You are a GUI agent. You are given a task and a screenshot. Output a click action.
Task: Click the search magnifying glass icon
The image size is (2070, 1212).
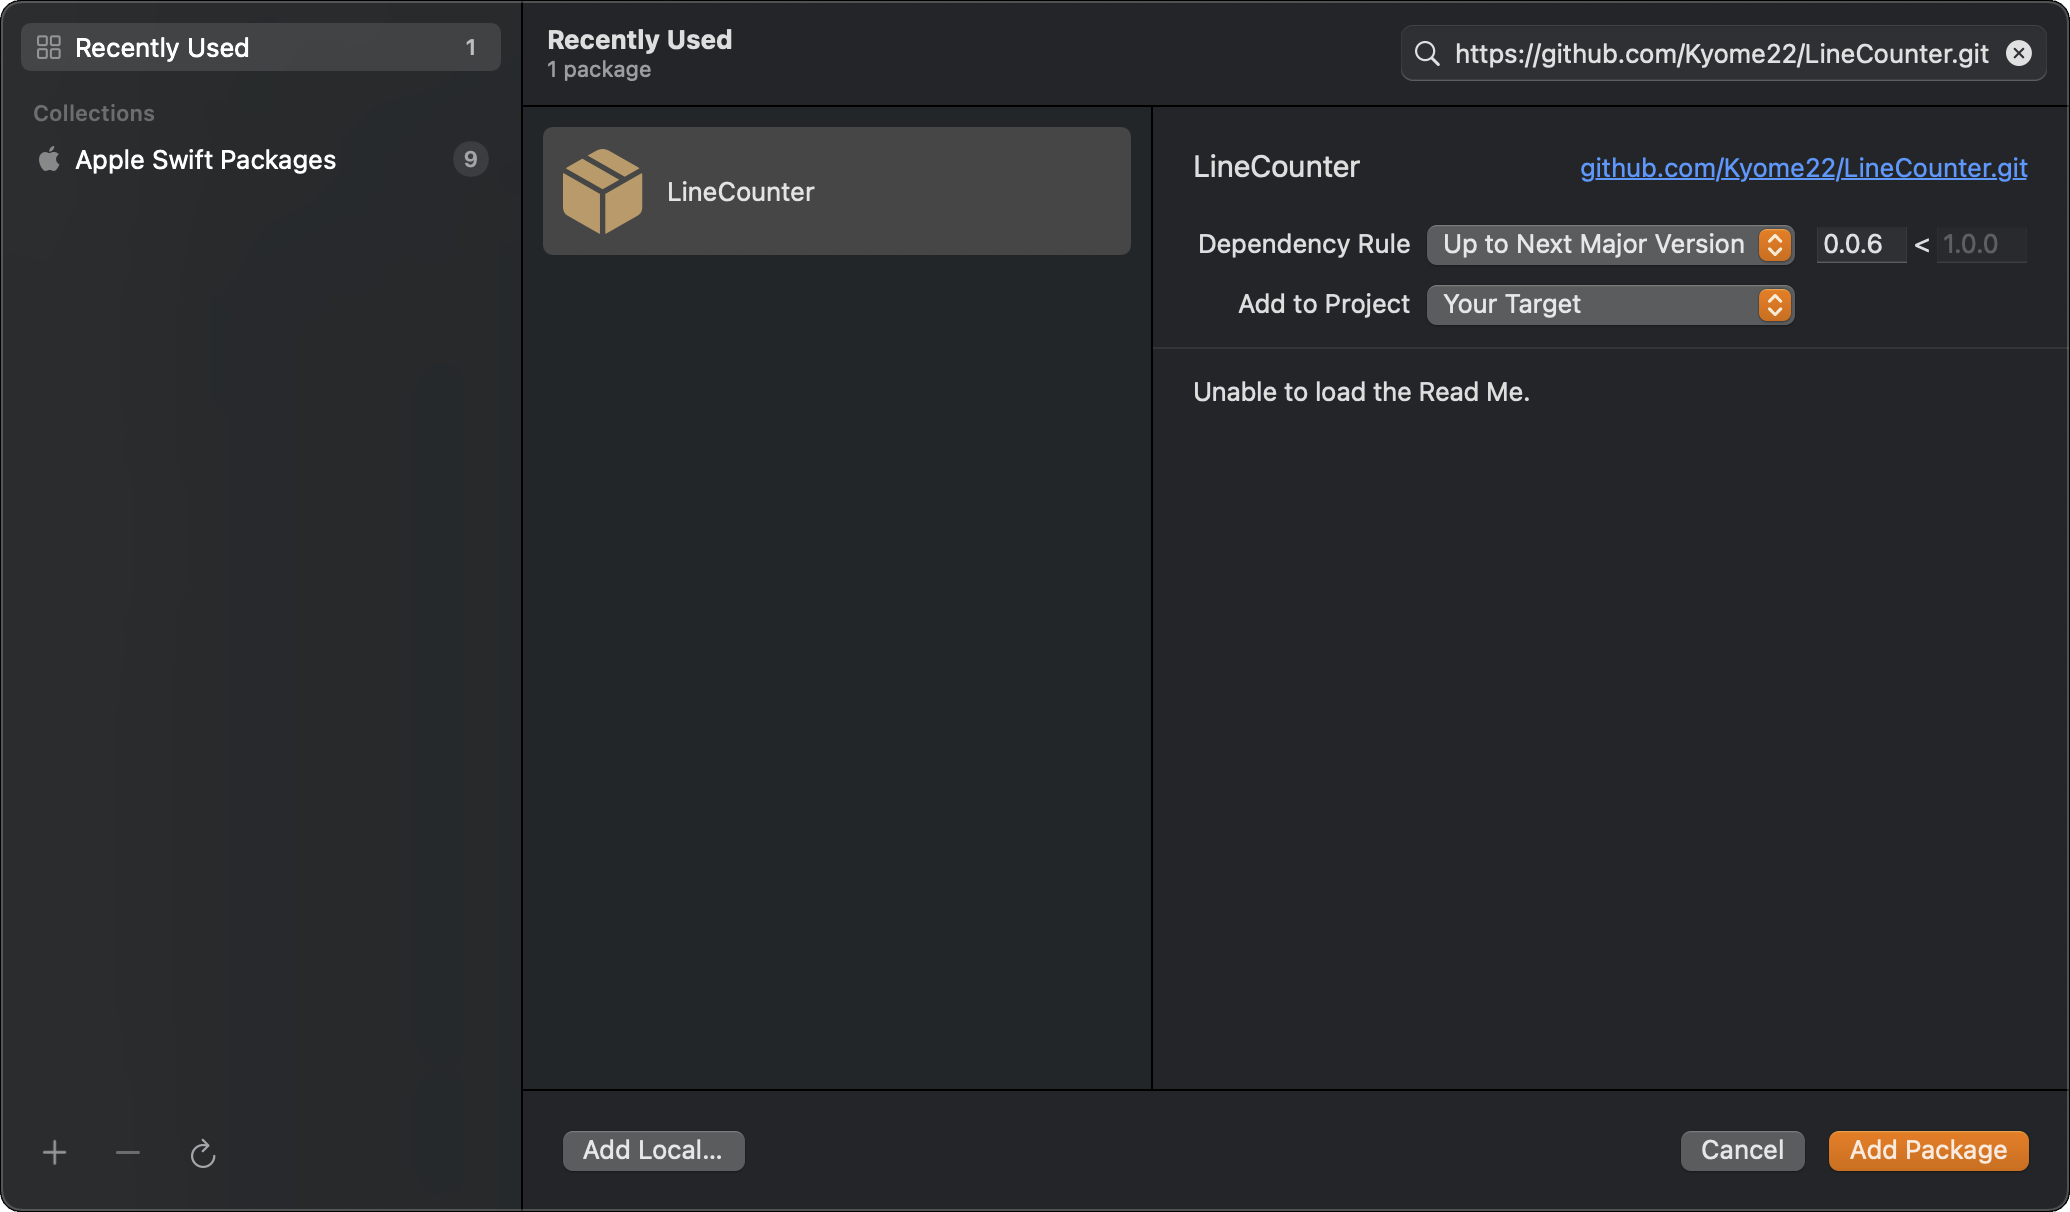point(1427,54)
